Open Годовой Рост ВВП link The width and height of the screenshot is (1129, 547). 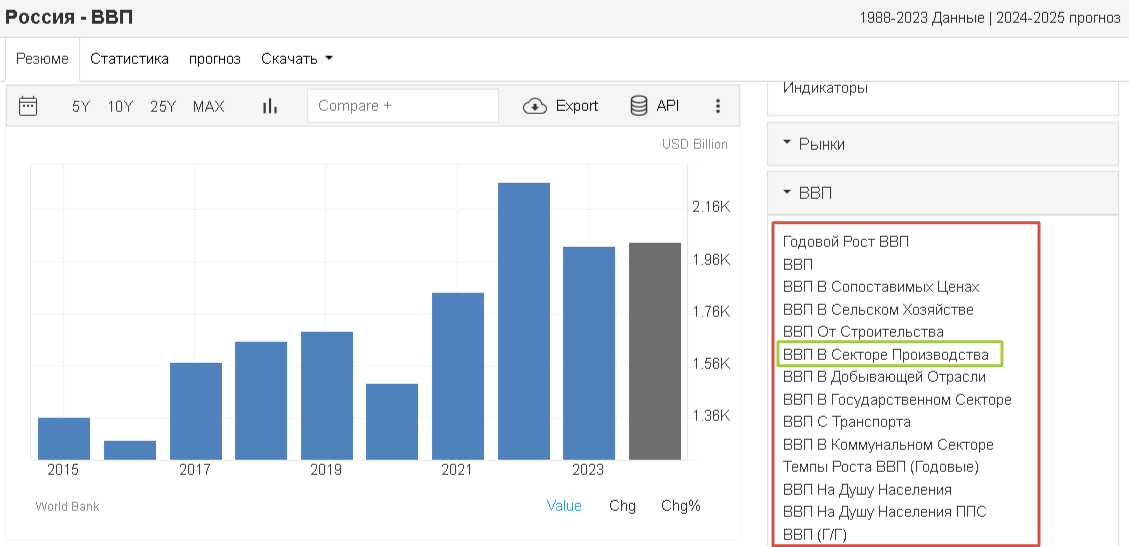click(x=845, y=241)
